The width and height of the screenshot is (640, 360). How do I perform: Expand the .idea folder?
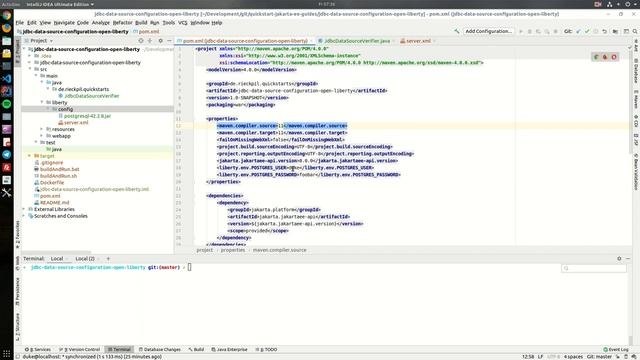tap(30, 56)
